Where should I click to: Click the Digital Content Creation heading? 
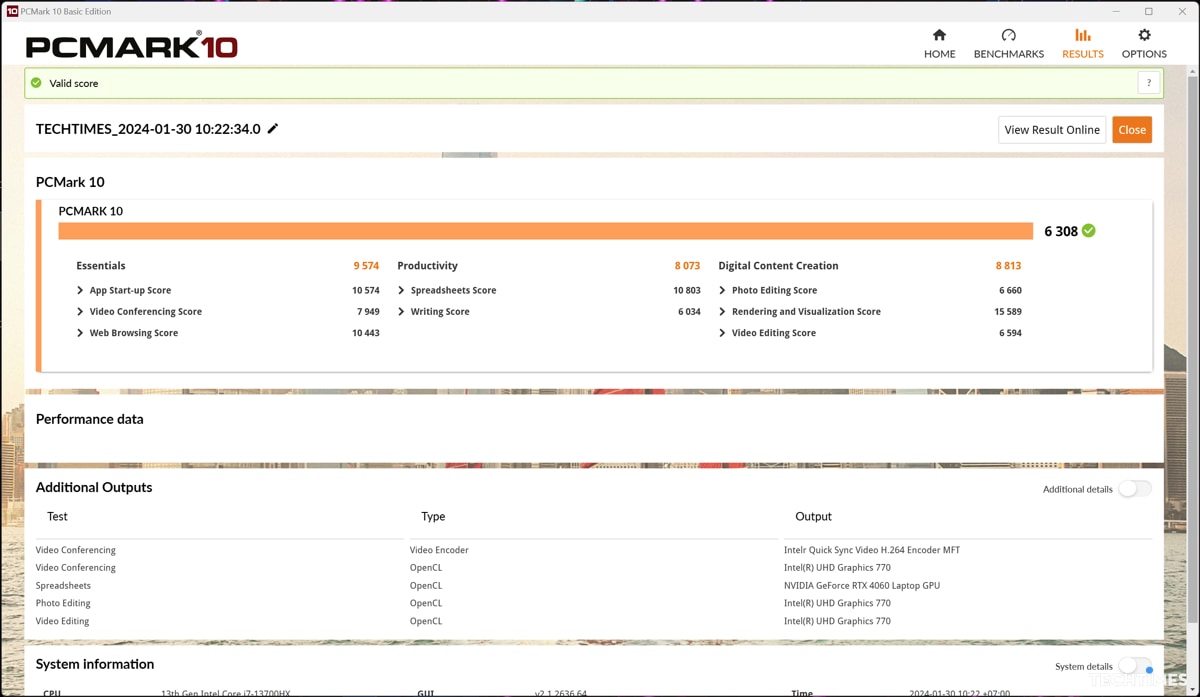(778, 266)
